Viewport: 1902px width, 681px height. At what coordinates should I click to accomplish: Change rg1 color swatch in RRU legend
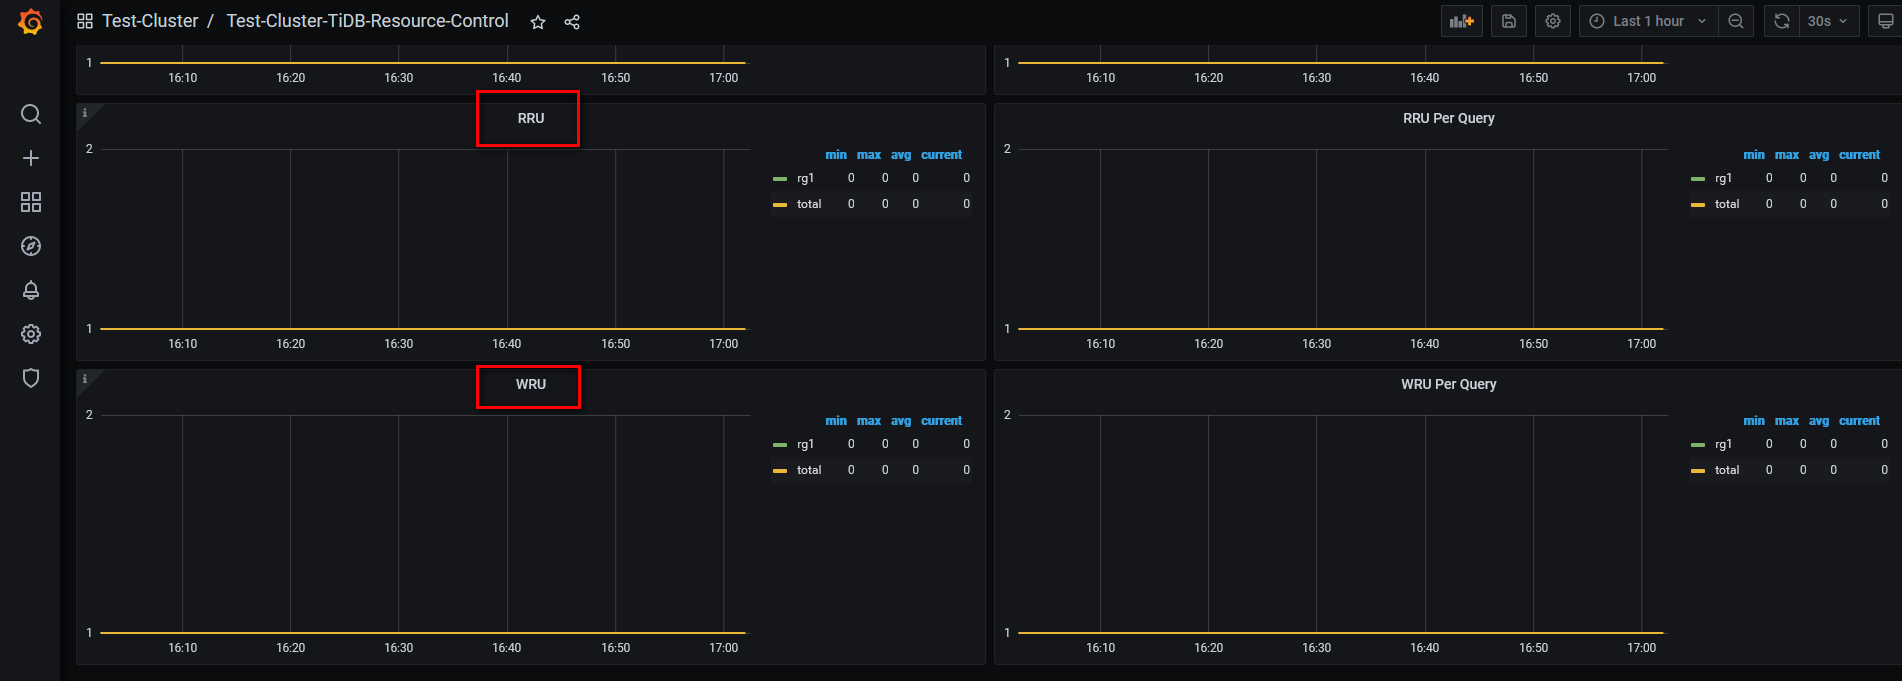[780, 179]
